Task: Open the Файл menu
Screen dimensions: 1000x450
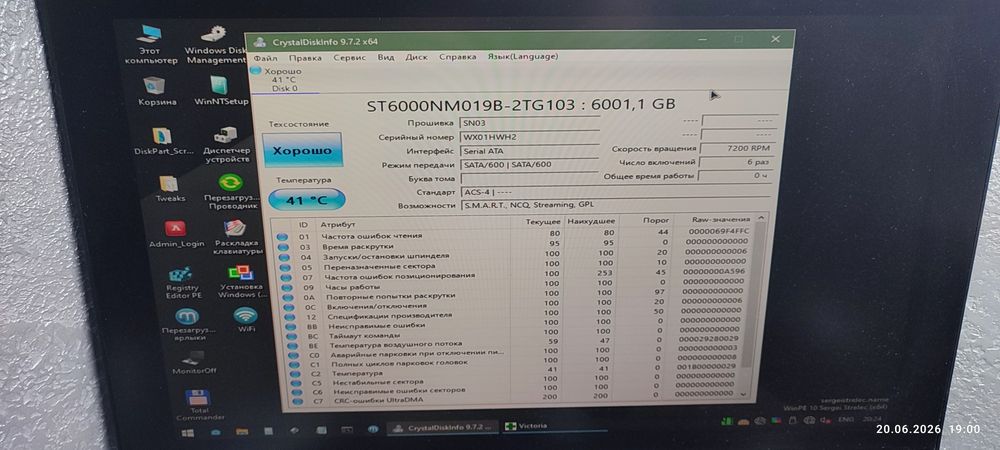Action: tap(265, 57)
